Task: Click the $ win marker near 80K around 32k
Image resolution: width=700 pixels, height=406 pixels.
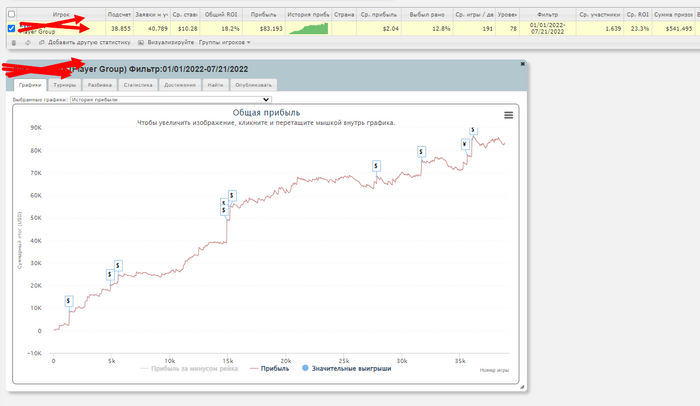Action: pyautogui.click(x=421, y=152)
